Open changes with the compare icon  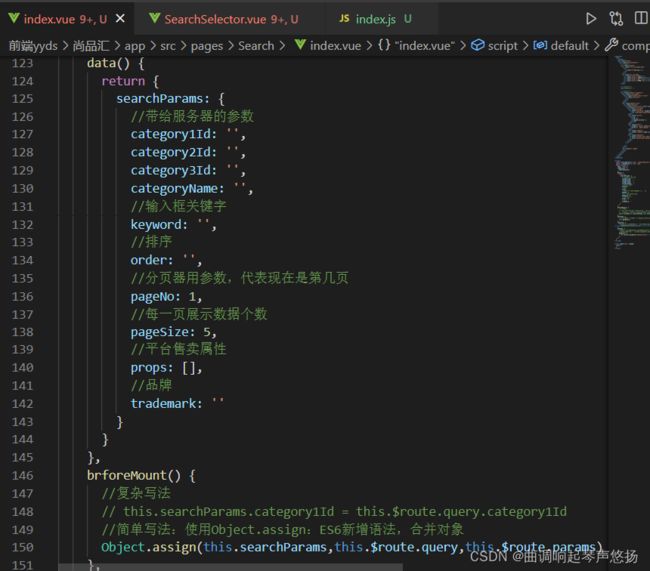click(x=616, y=19)
